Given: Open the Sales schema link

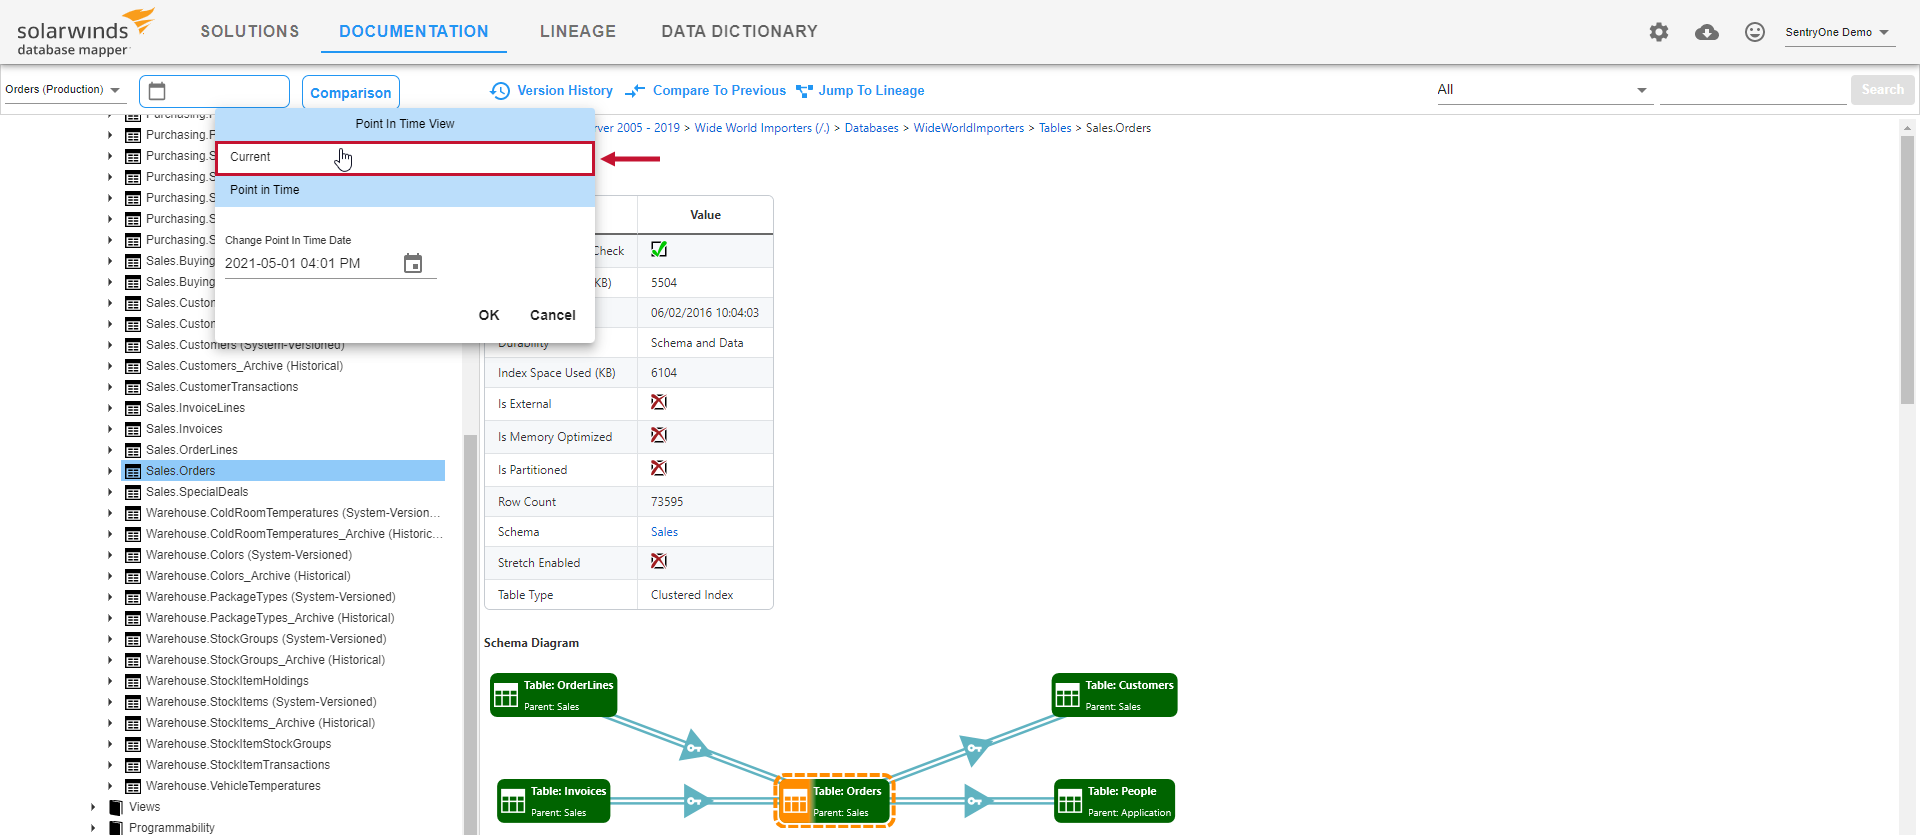Looking at the screenshot, I should (664, 532).
